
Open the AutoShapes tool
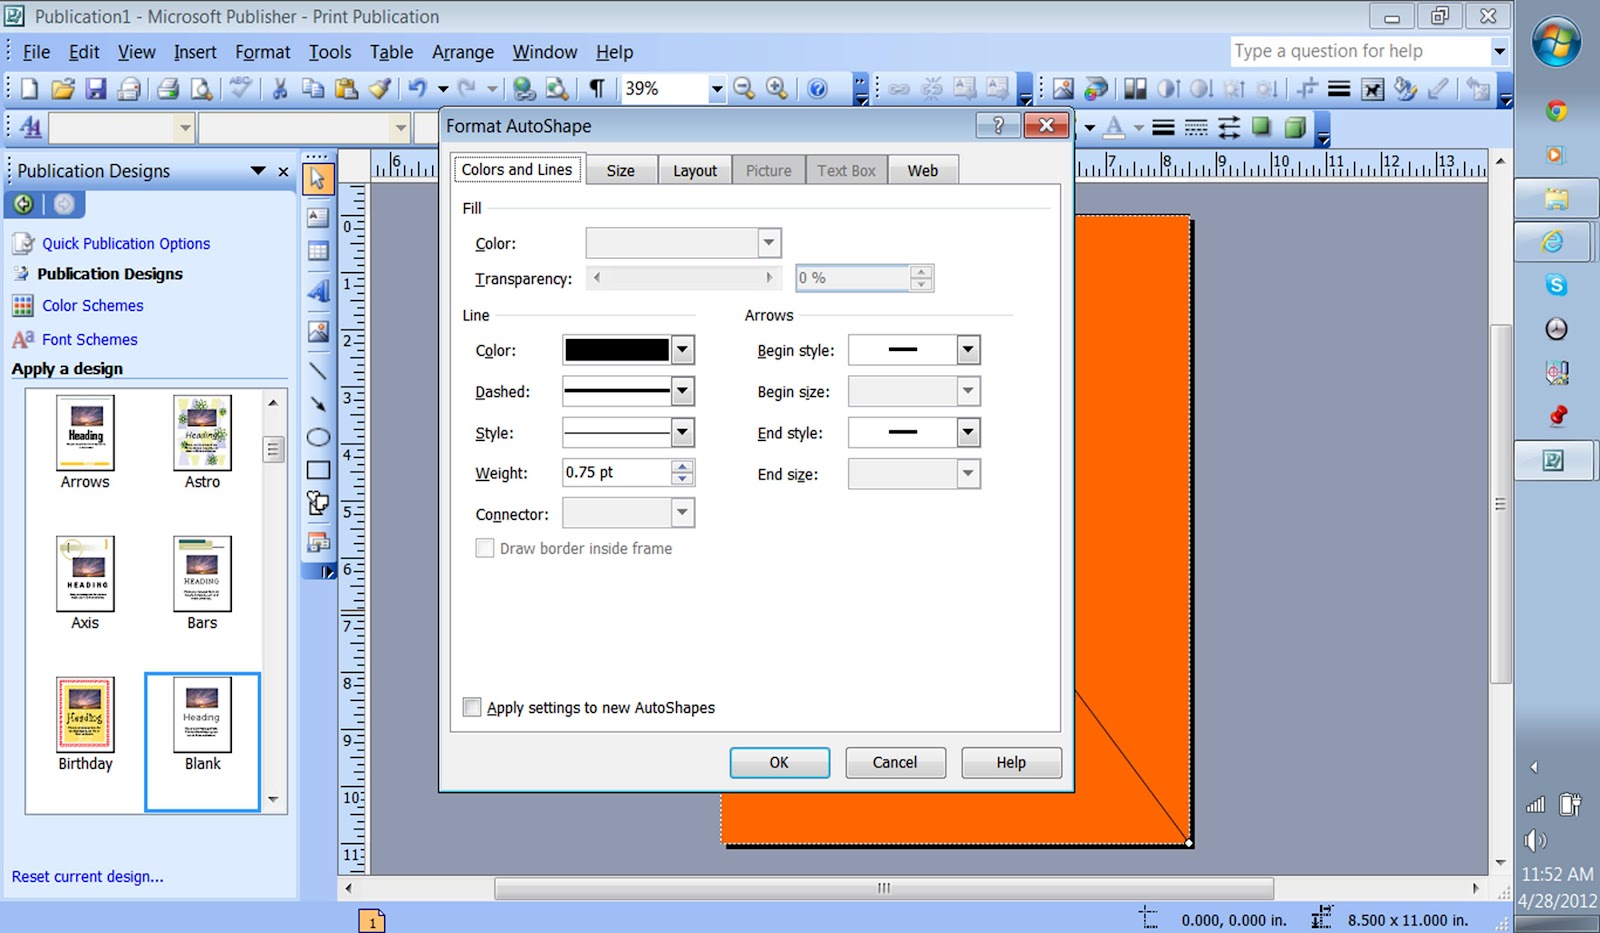click(318, 503)
